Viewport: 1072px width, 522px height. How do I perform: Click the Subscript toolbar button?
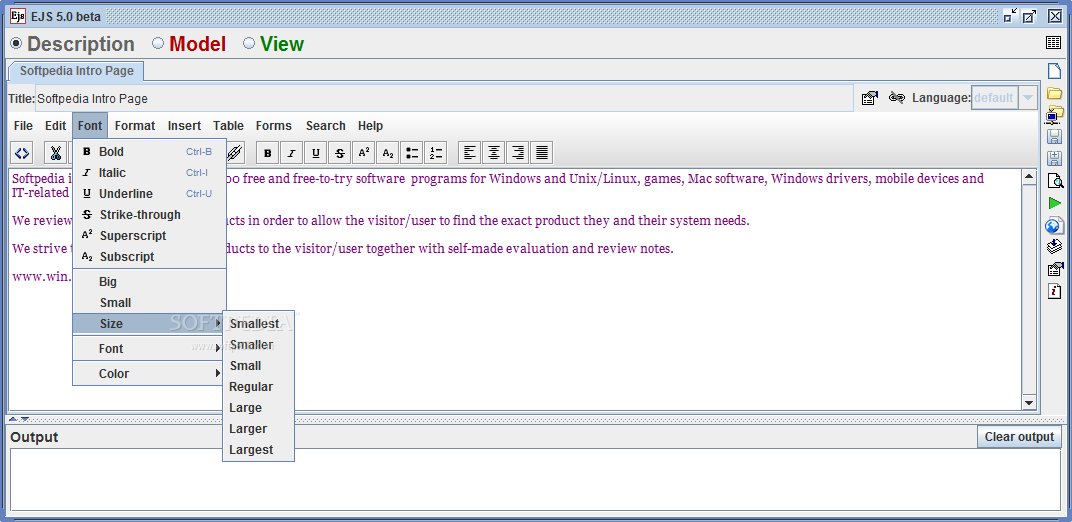(388, 152)
